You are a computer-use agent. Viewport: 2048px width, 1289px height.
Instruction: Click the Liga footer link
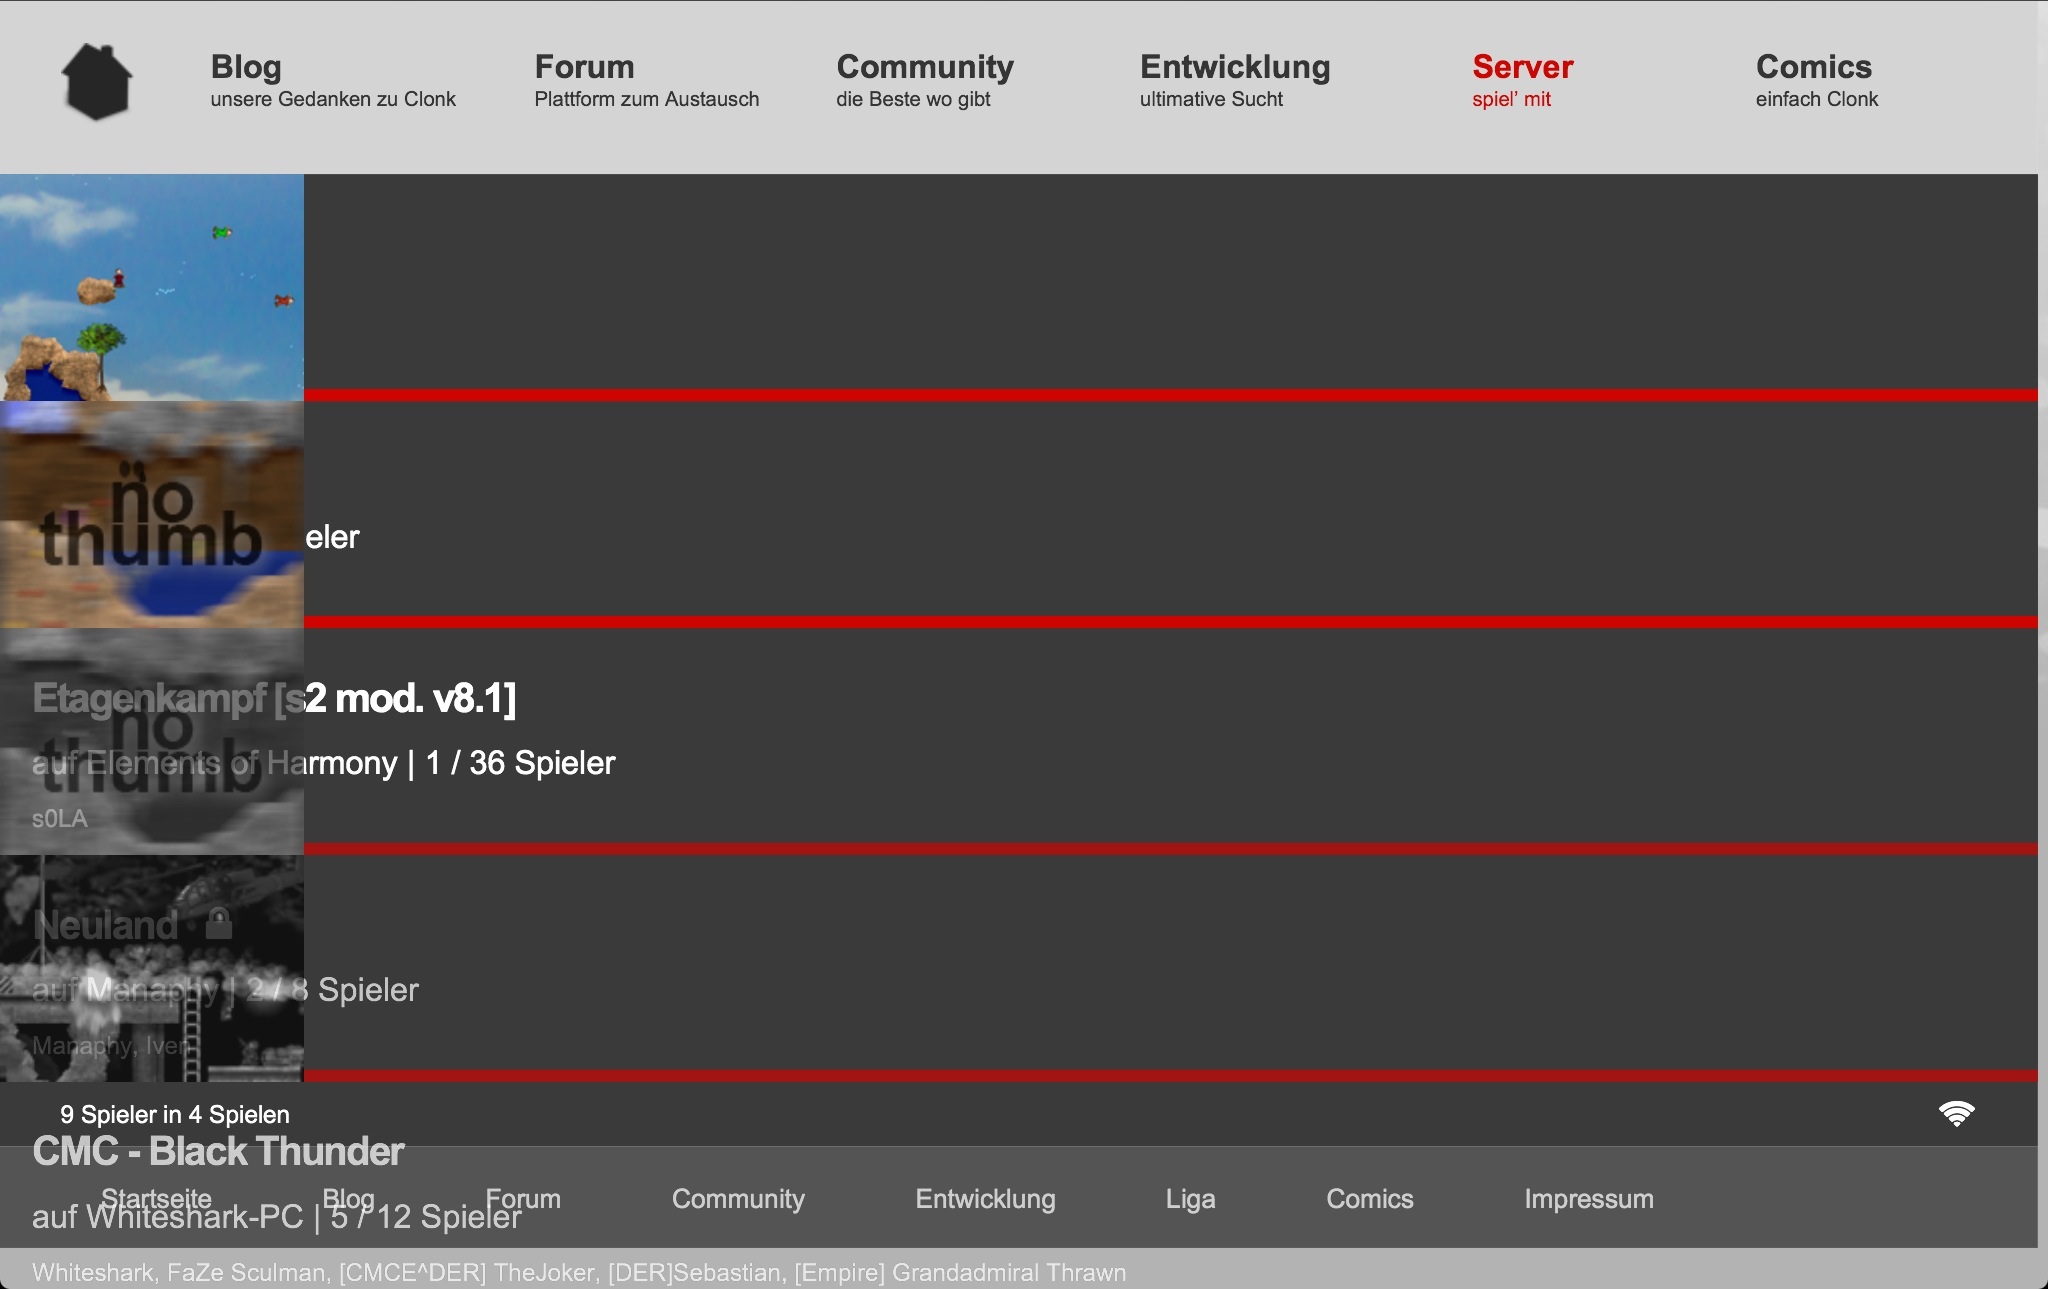1190,1198
